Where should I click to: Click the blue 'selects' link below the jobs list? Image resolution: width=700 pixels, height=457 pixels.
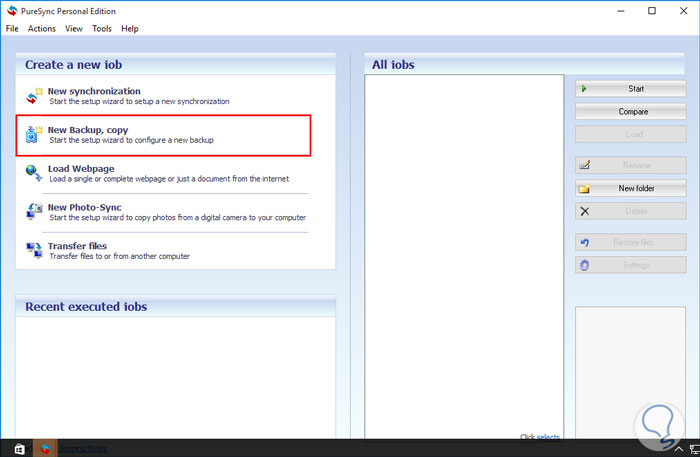[548, 436]
